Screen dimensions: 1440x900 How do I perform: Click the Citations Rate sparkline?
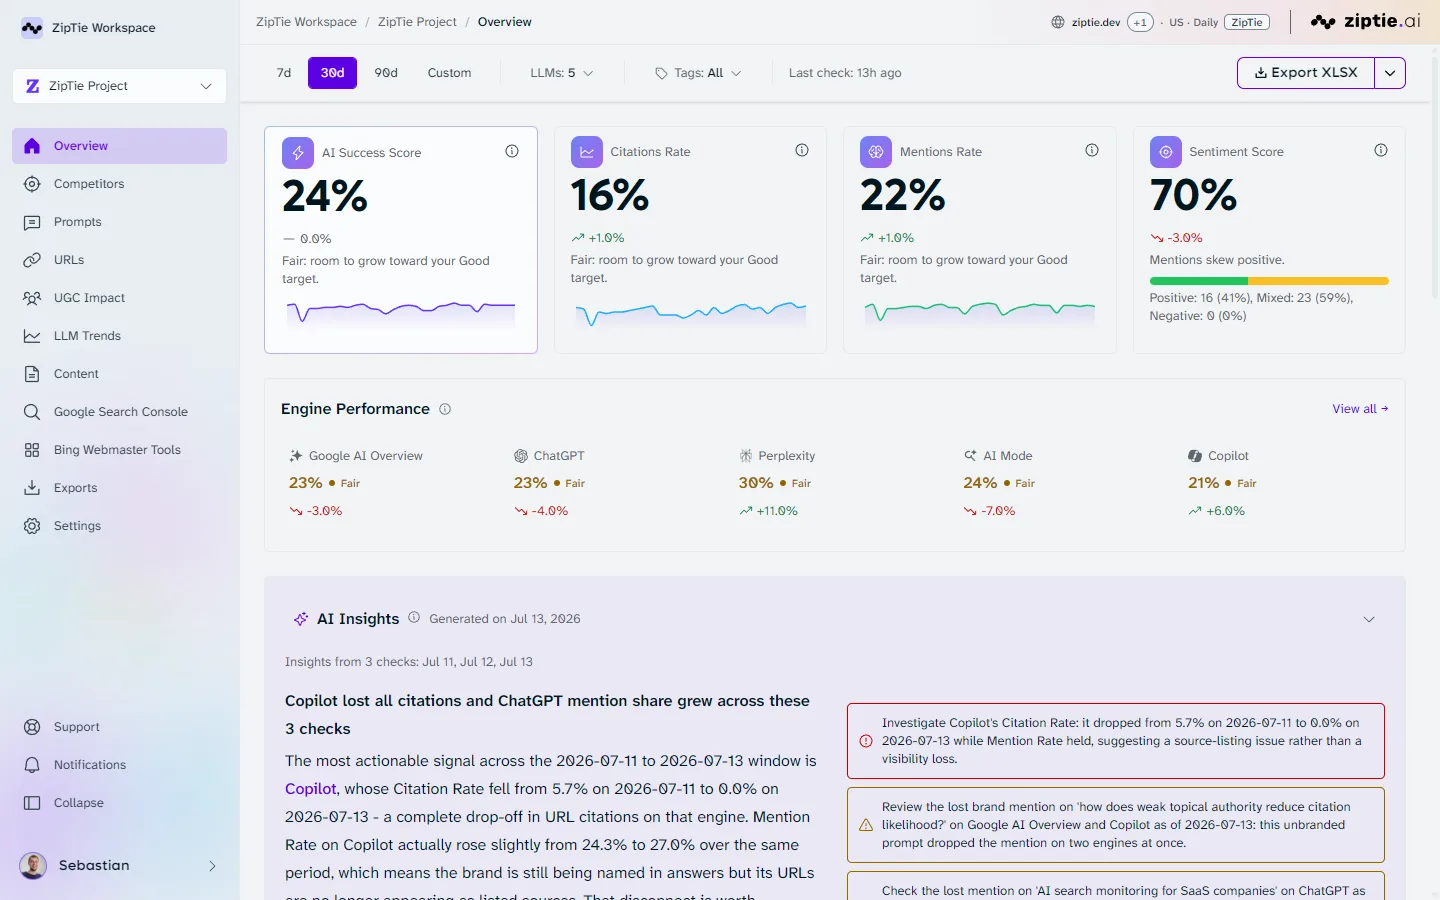(691, 313)
